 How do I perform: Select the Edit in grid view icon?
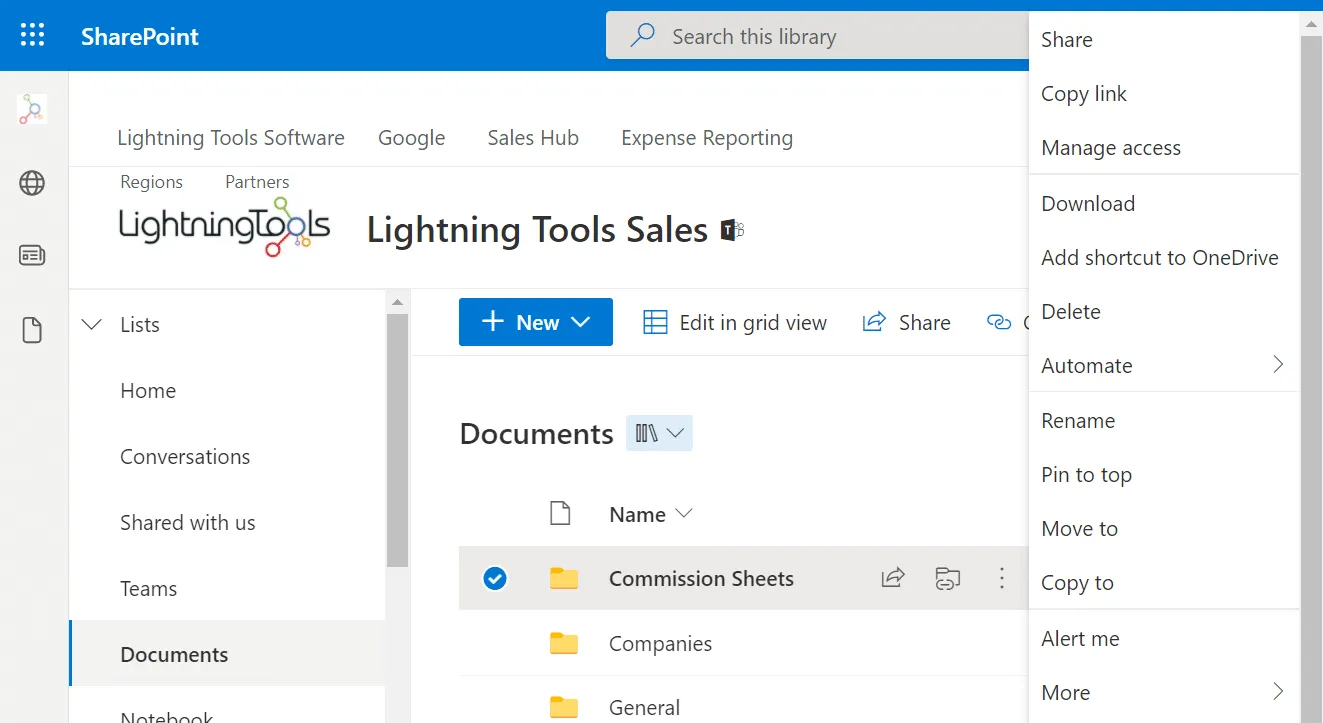pyautogui.click(x=655, y=321)
